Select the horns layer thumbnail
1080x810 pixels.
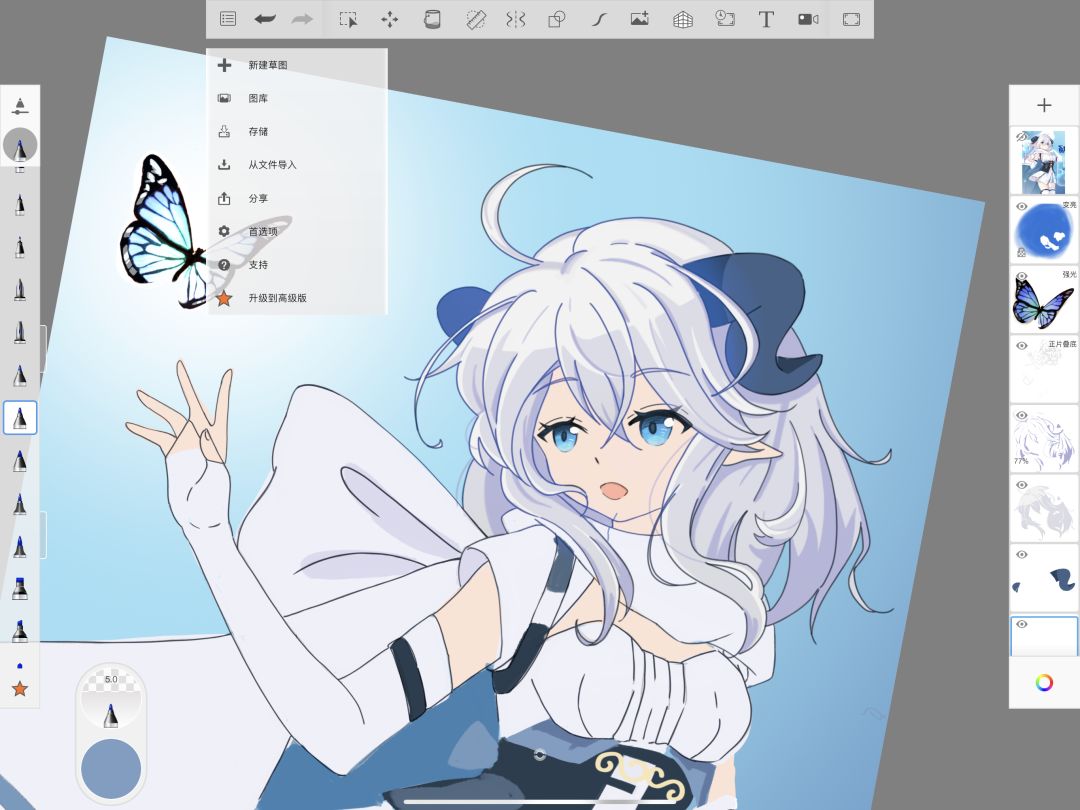point(1044,579)
